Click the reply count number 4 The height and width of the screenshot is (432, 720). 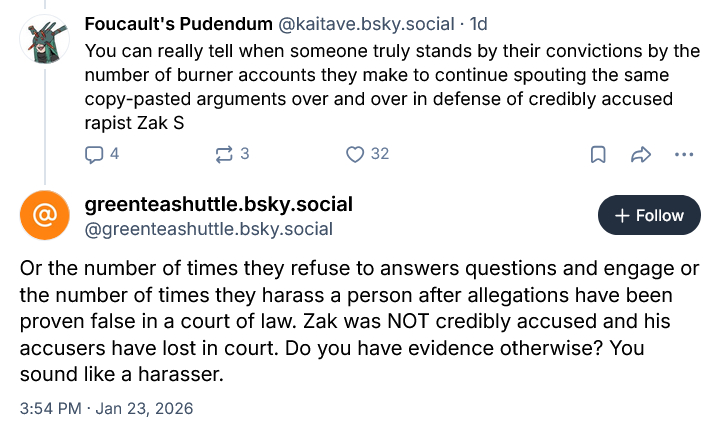click(115, 154)
